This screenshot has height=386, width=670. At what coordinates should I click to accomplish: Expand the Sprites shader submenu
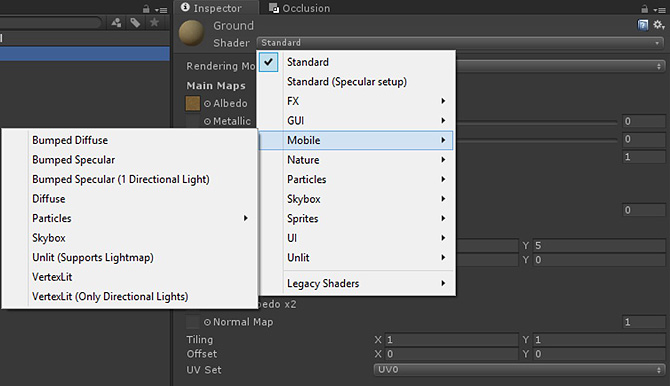tap(356, 219)
